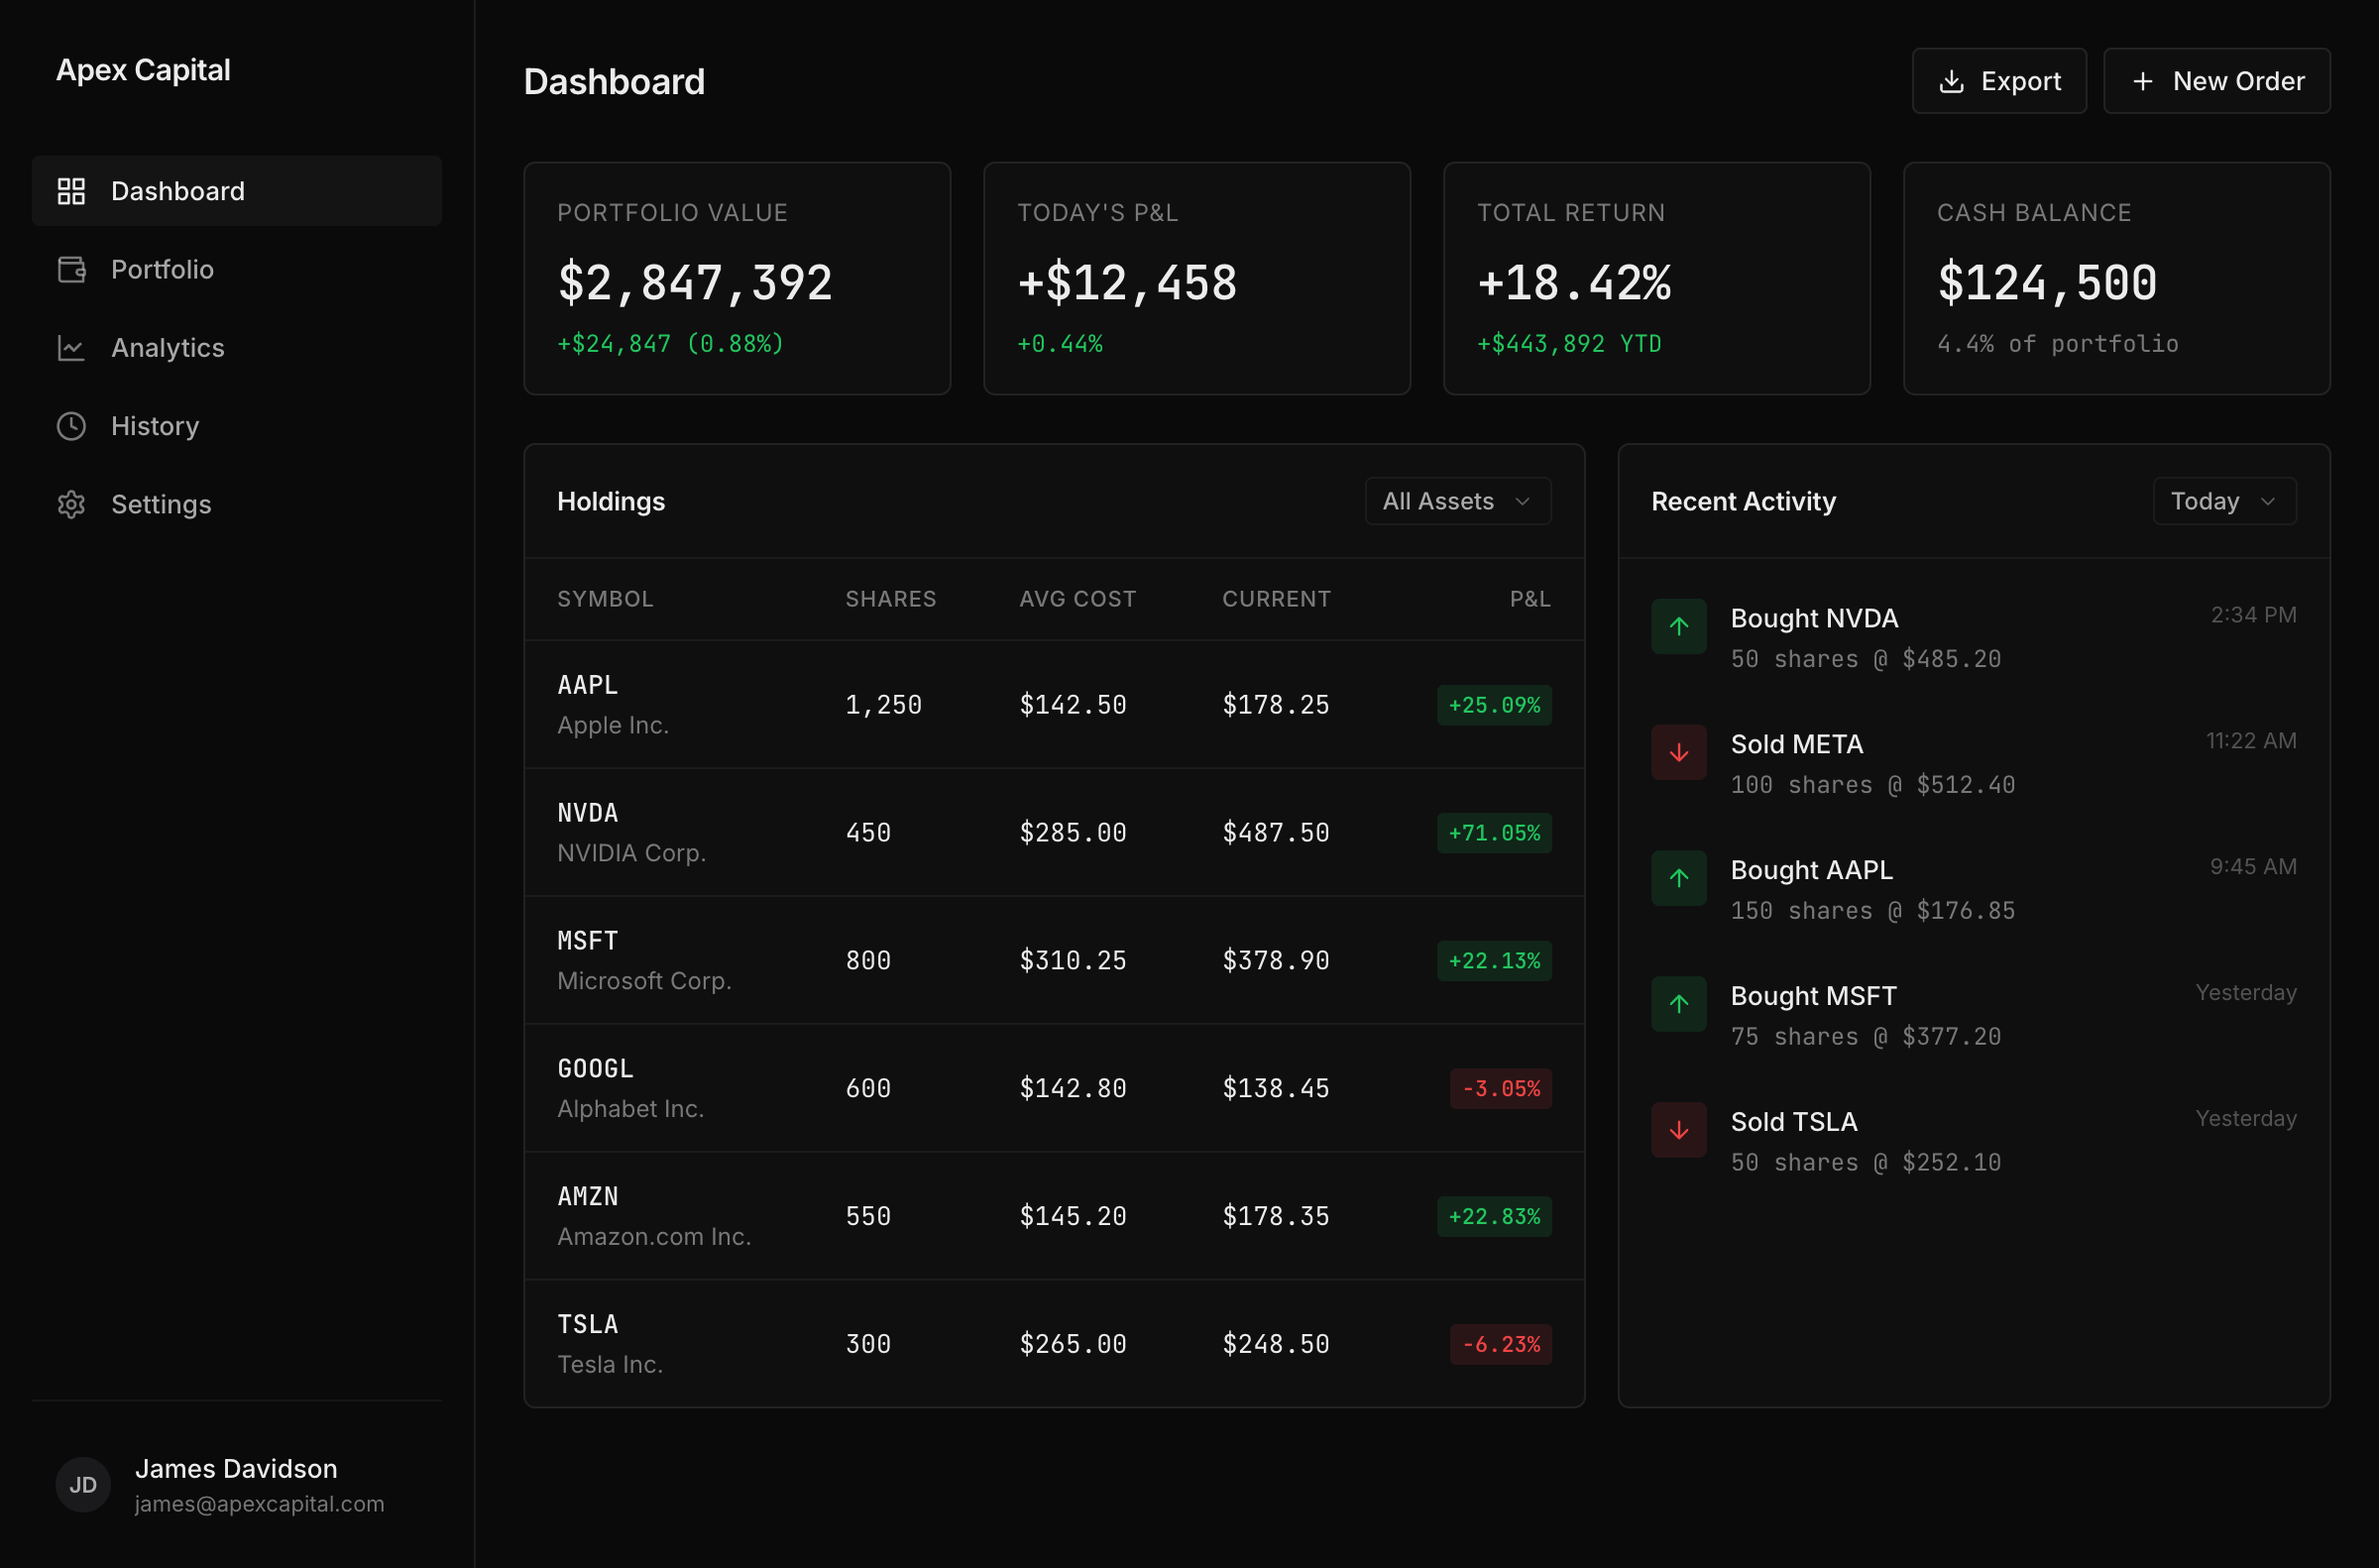The image size is (2379, 1568).
Task: Click the Analytics chart icon
Action: [71, 347]
